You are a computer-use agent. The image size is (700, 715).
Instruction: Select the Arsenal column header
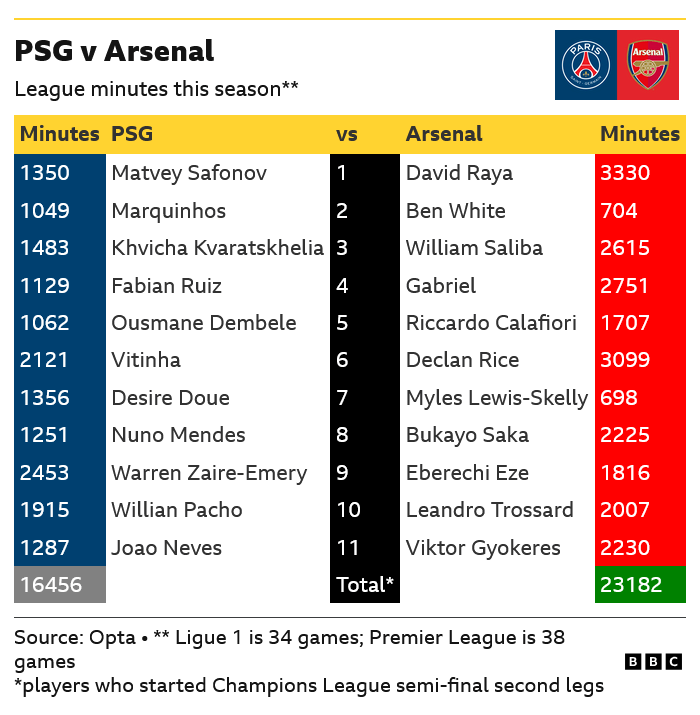(444, 134)
